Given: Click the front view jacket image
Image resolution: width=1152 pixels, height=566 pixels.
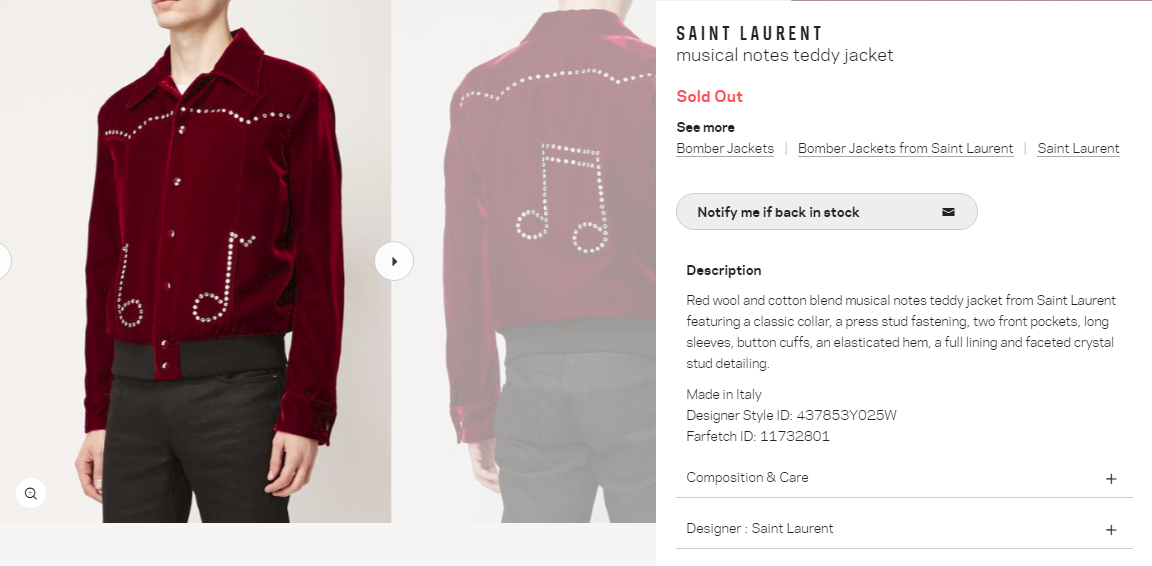Looking at the screenshot, I should (195, 261).
